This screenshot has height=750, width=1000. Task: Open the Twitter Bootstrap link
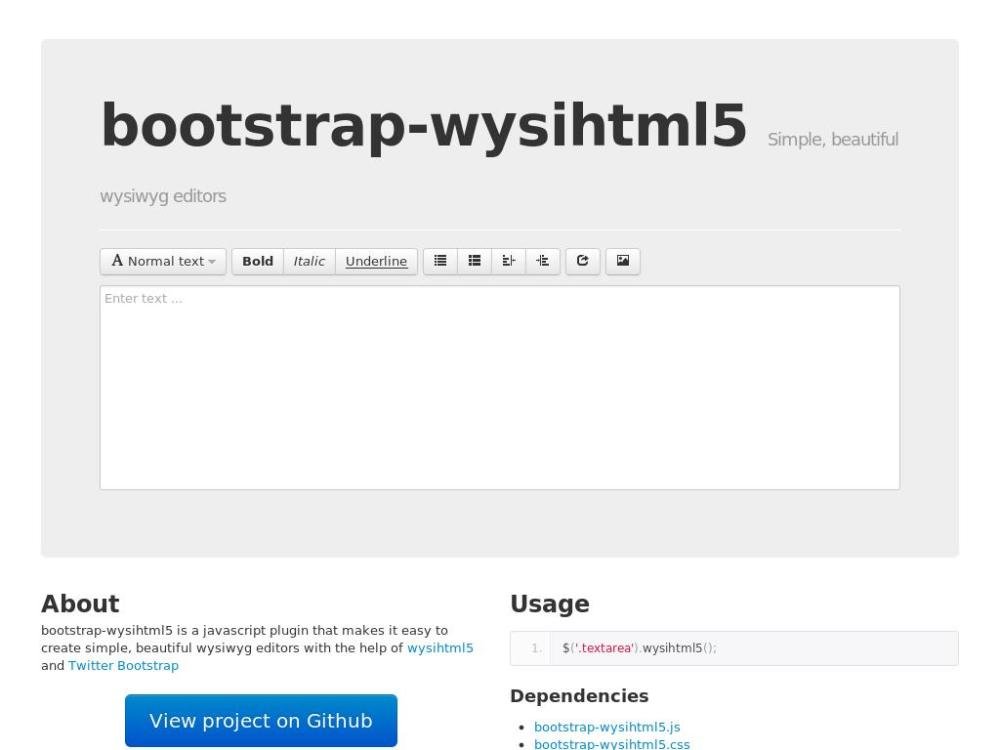coord(123,665)
